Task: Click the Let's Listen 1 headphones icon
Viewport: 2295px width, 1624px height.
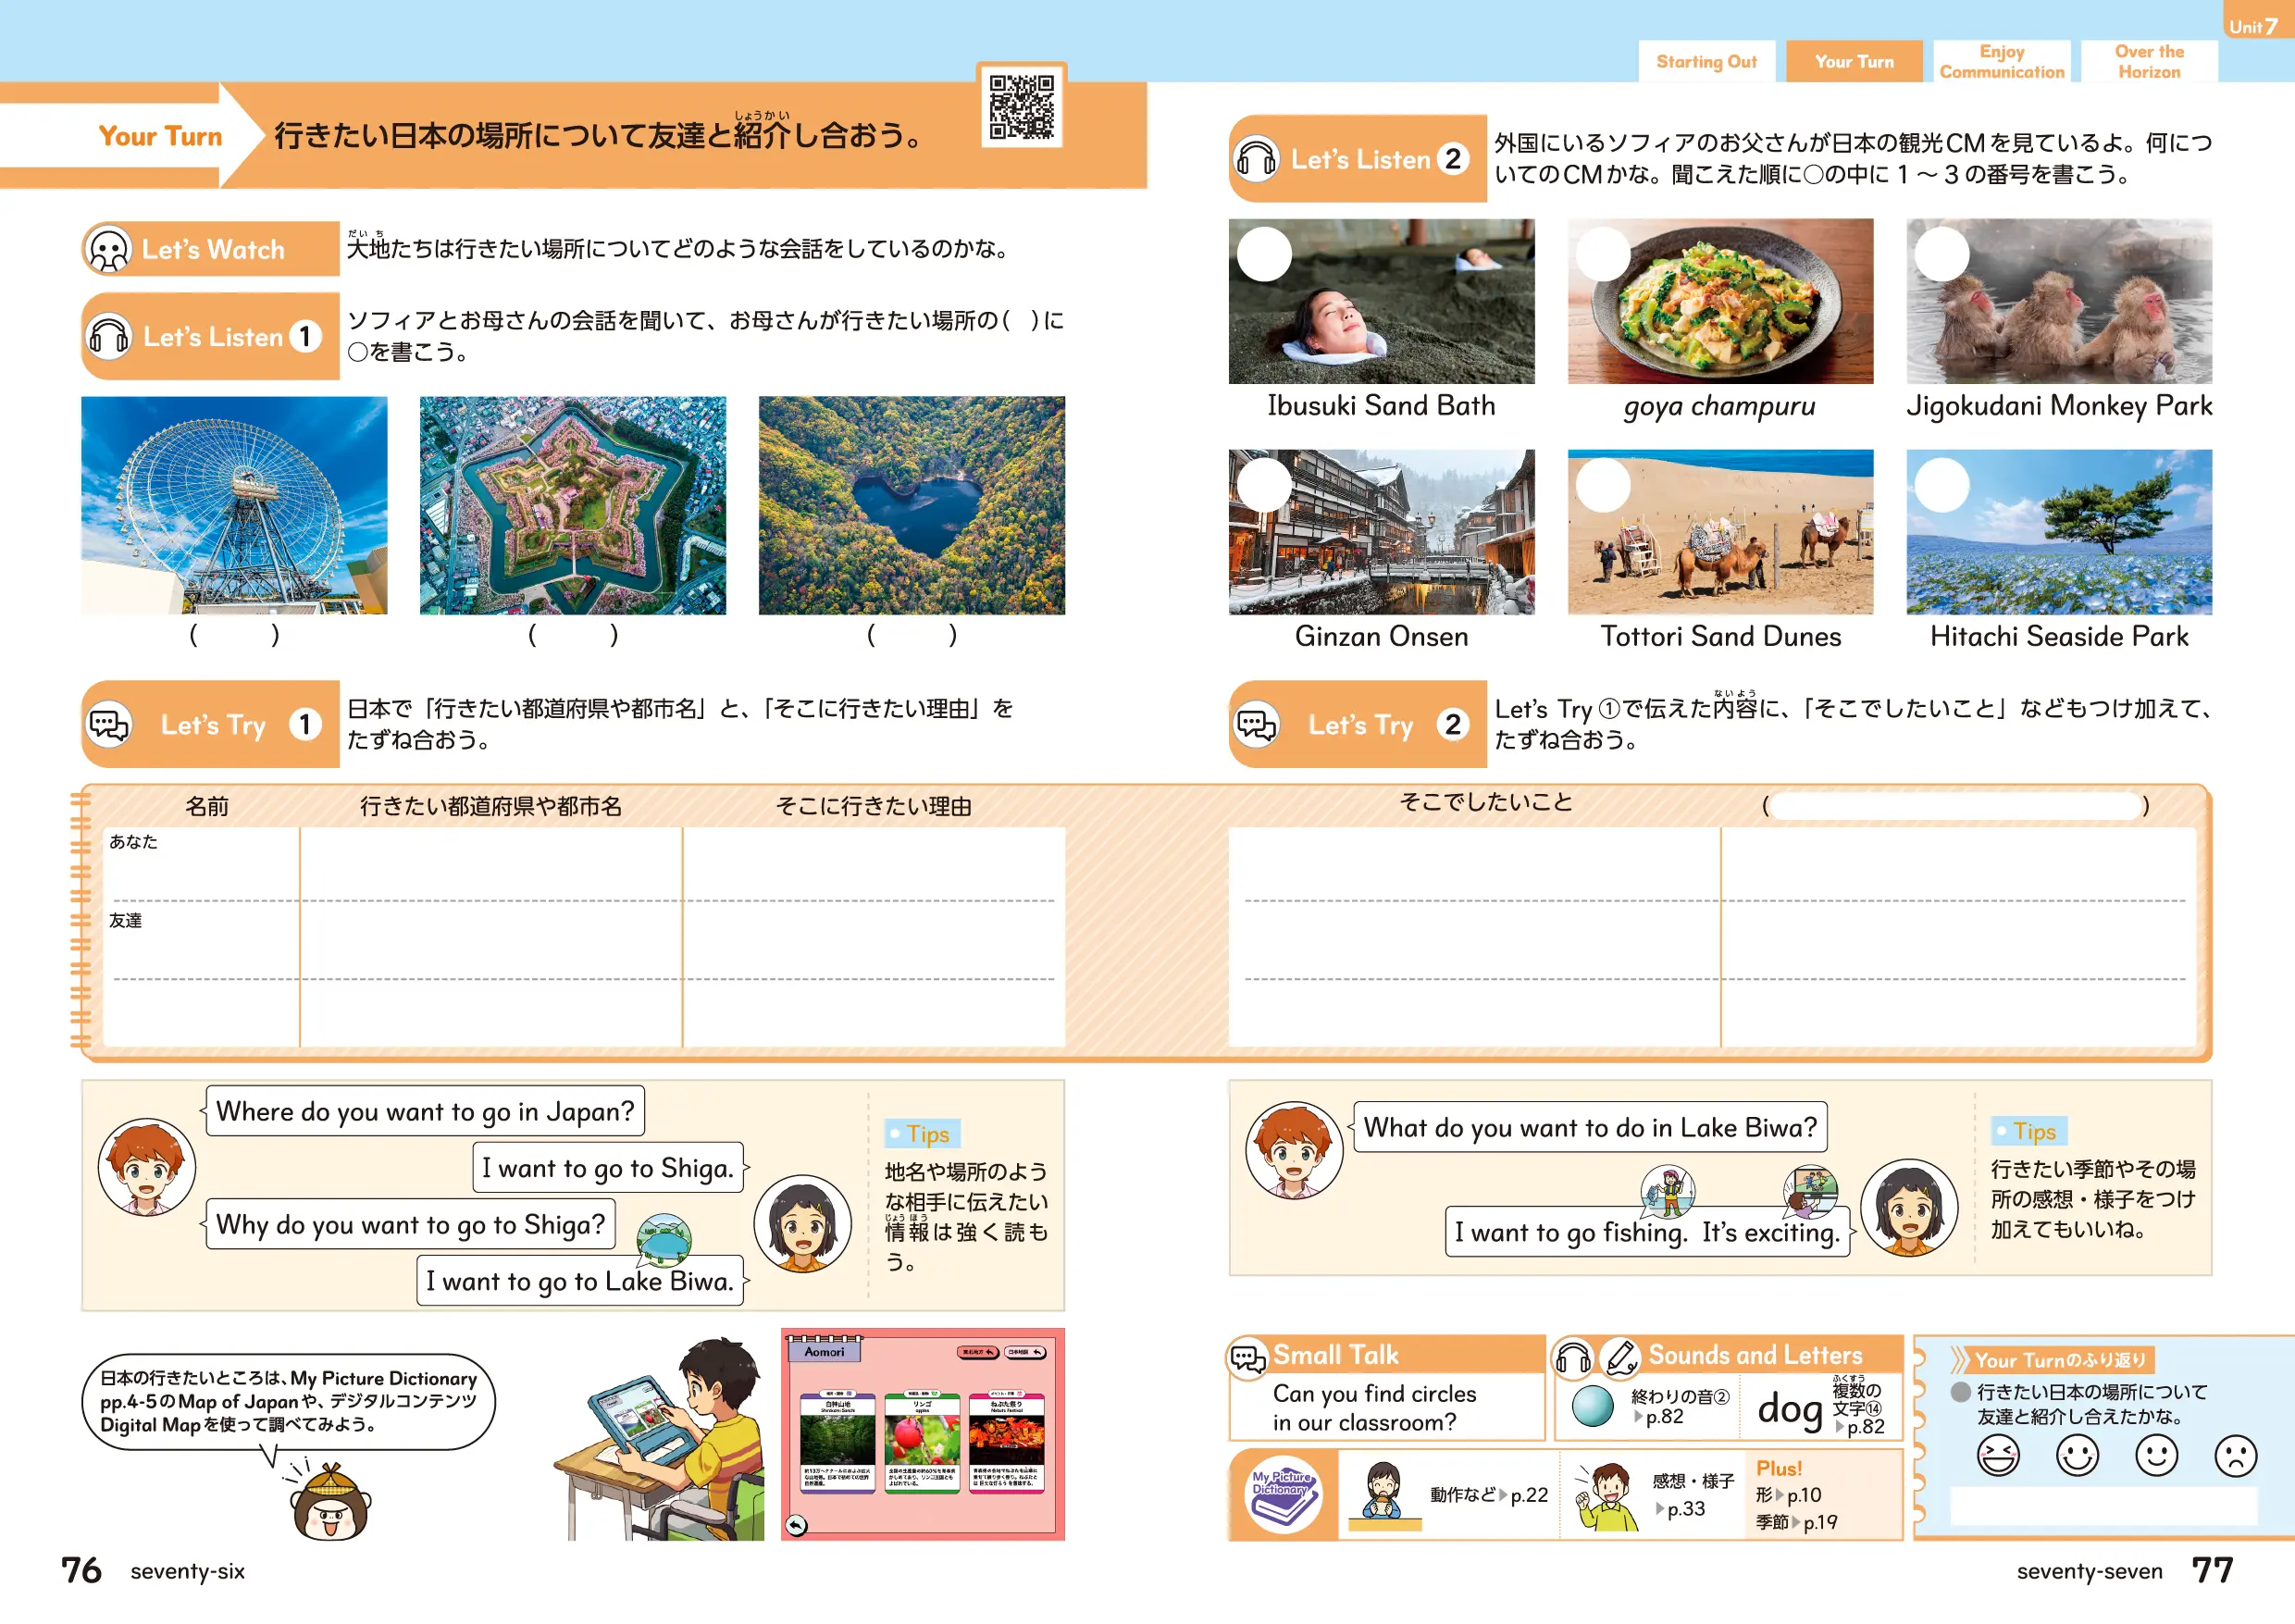Action: point(108,336)
